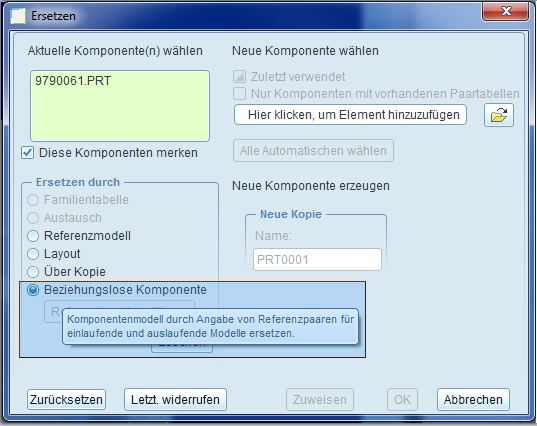Click 'Letzt. widerrufen' button
The height and width of the screenshot is (426, 537).
coord(175,399)
